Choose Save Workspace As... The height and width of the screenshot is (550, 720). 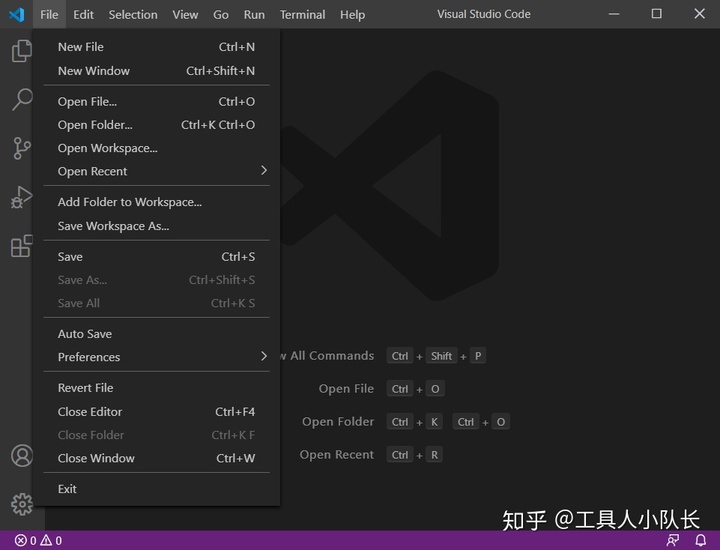coord(156,226)
